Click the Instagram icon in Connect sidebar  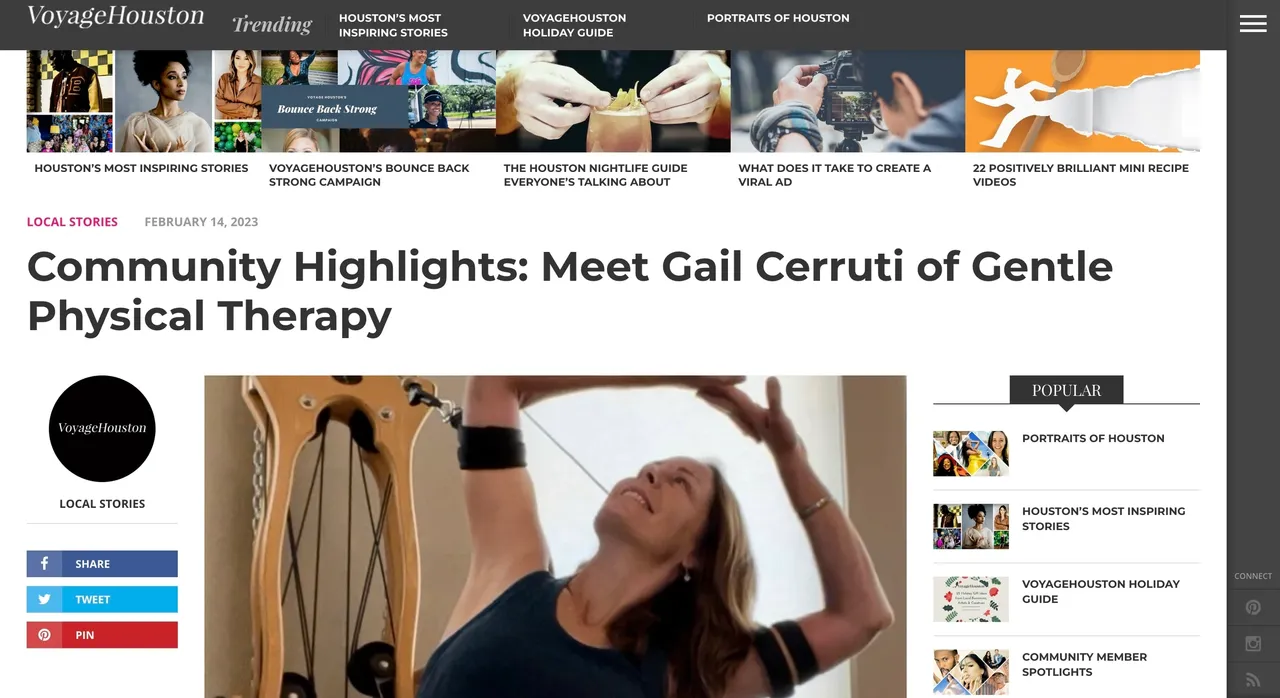point(1253,644)
